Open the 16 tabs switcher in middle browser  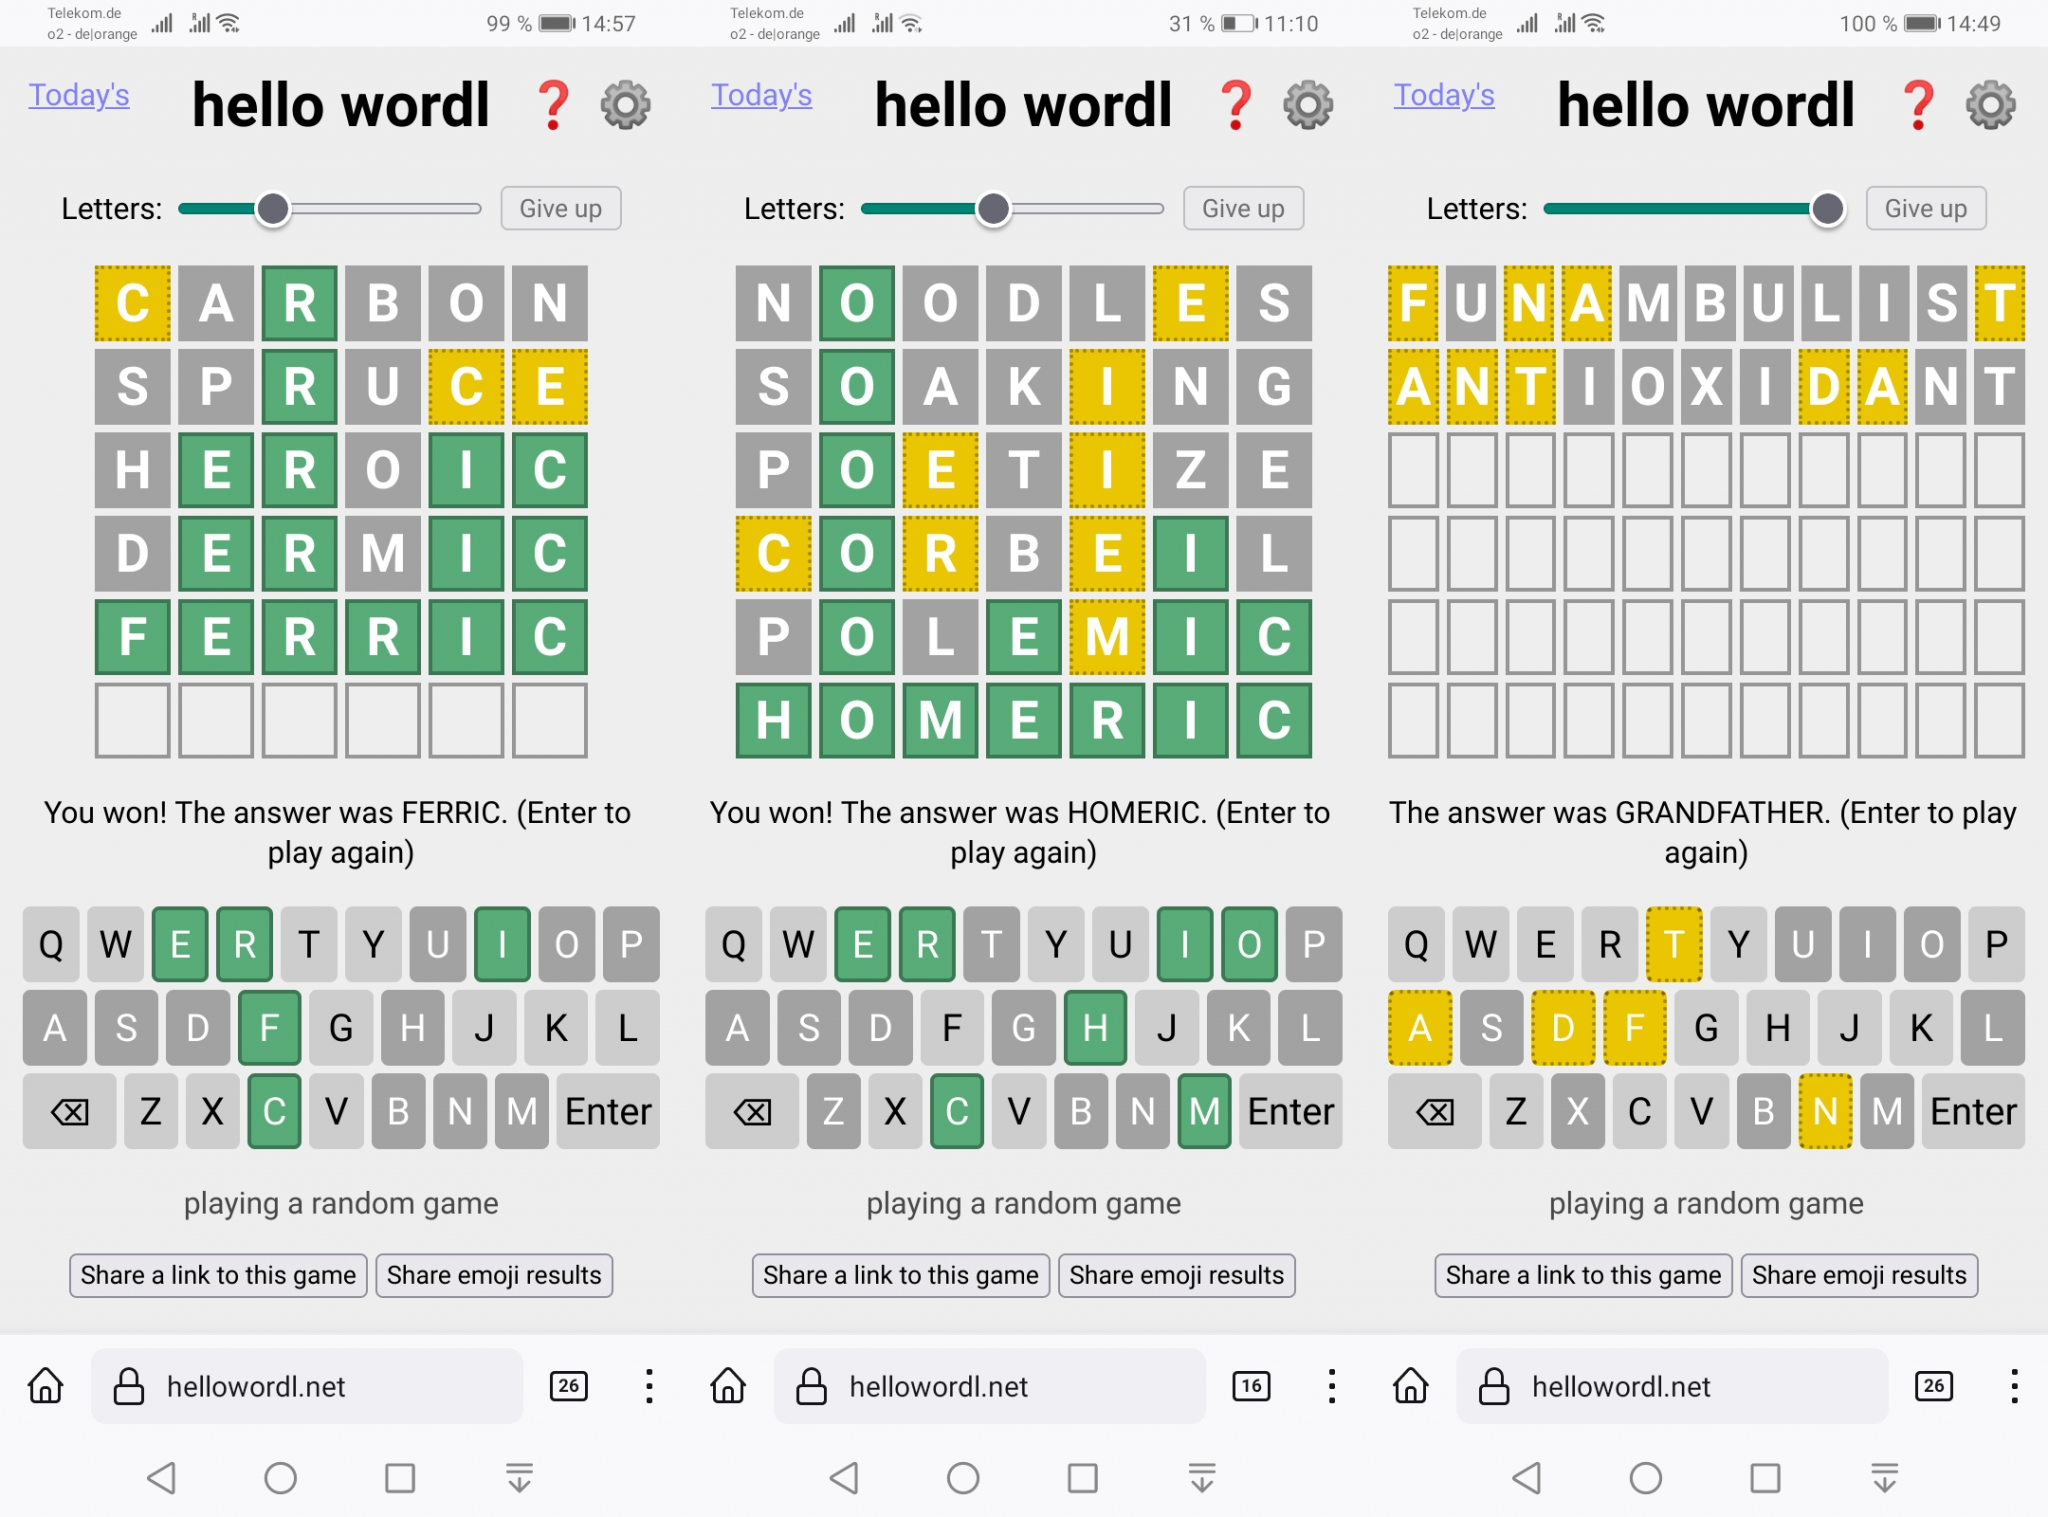pyautogui.click(x=1251, y=1386)
